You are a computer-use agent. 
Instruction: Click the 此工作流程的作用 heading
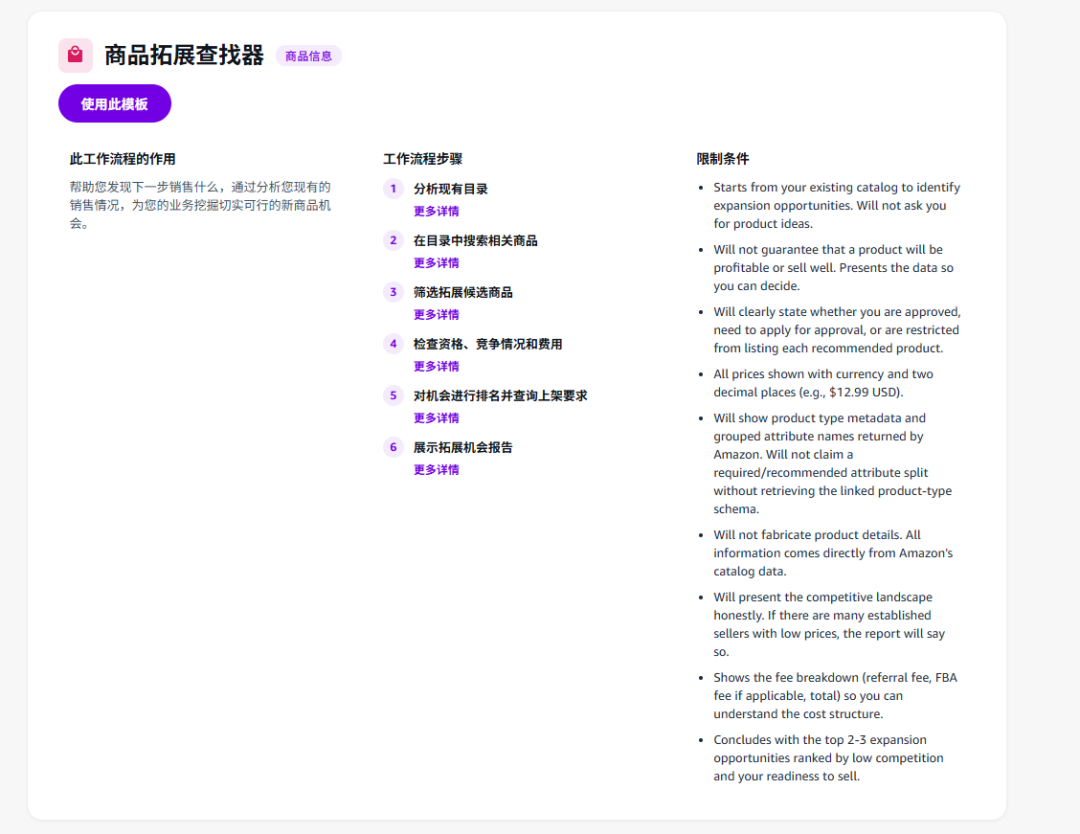(x=123, y=159)
